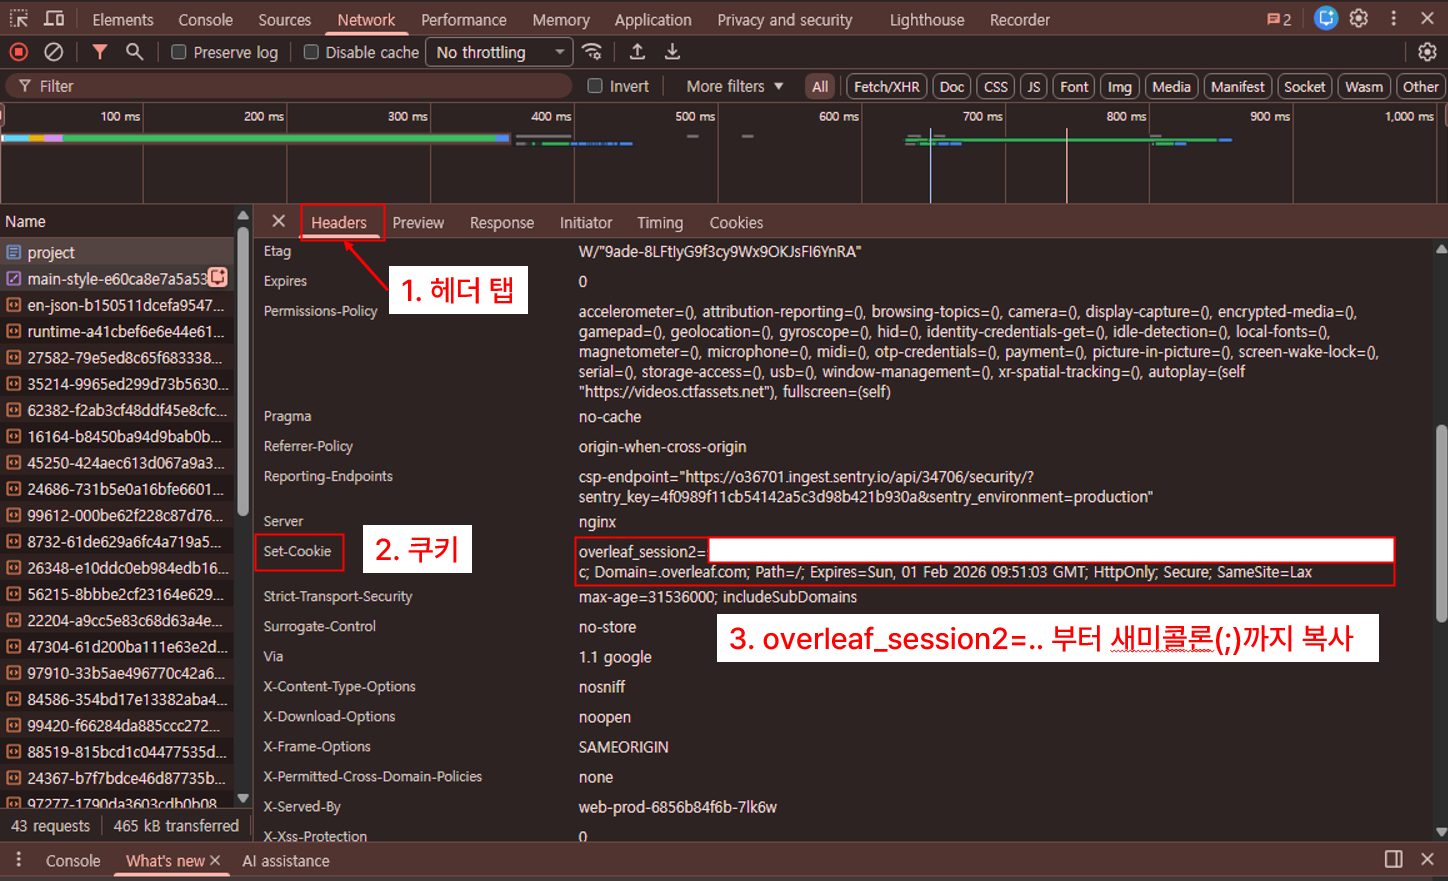The width and height of the screenshot is (1448, 881).
Task: Toggle device toolbar icon
Action: pyautogui.click(x=54, y=19)
